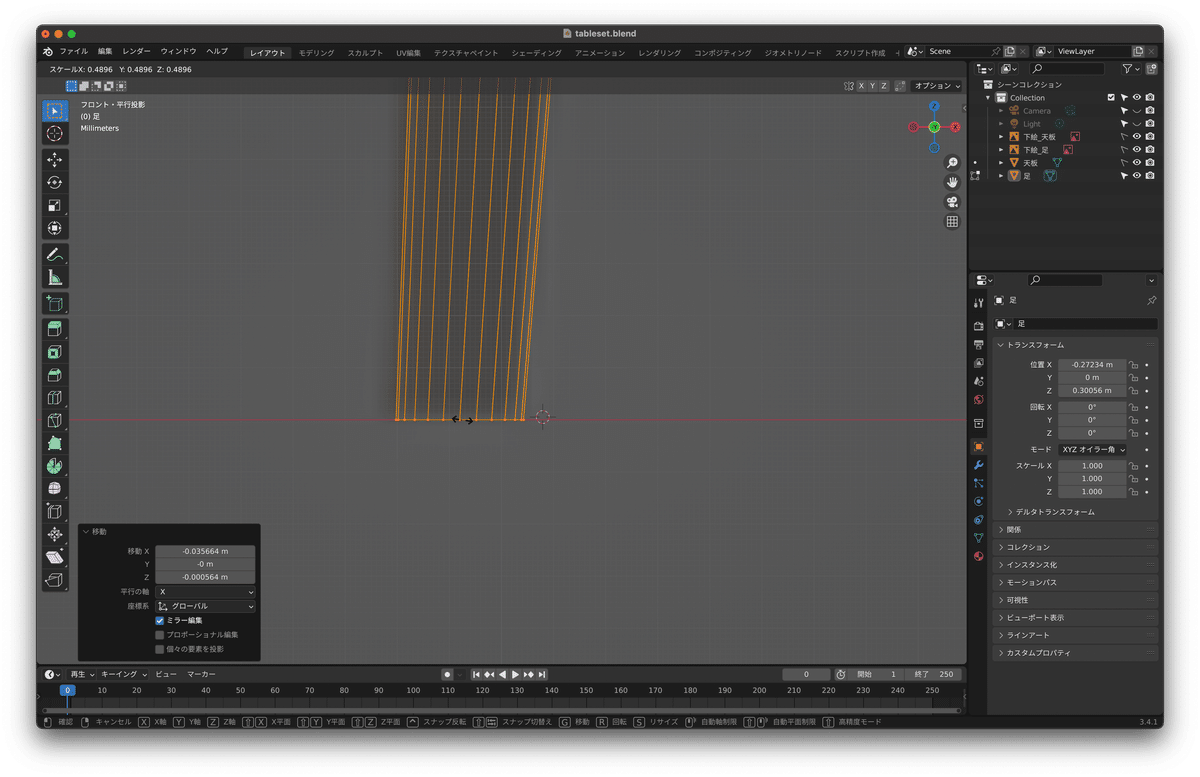Select the Shear tool
Image resolution: width=1200 pixels, height=777 pixels.
(x=54, y=558)
